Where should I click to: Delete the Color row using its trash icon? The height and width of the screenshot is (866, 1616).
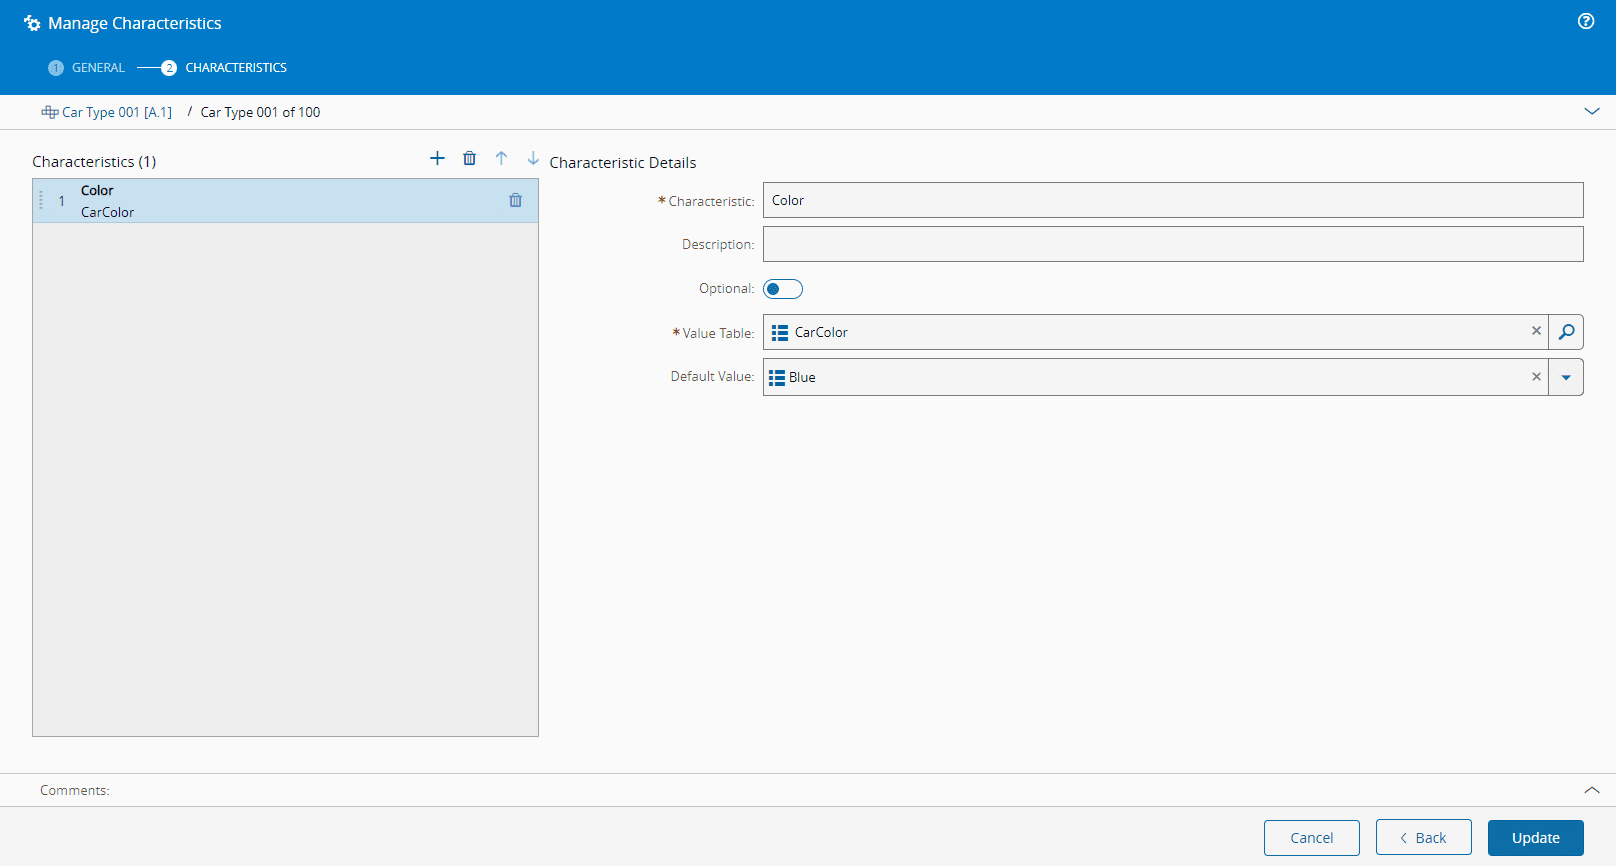coord(515,200)
